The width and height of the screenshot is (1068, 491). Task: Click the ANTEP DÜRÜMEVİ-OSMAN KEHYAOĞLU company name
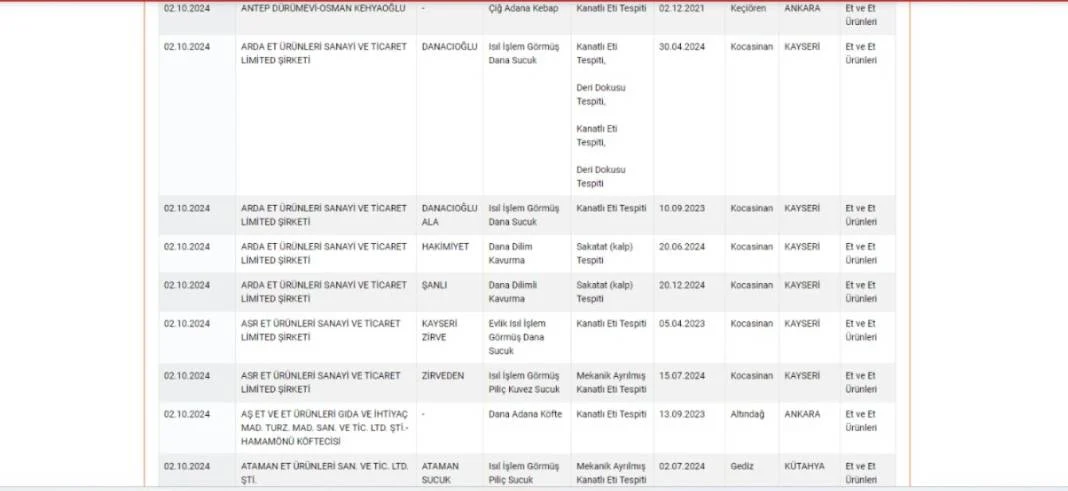(323, 8)
